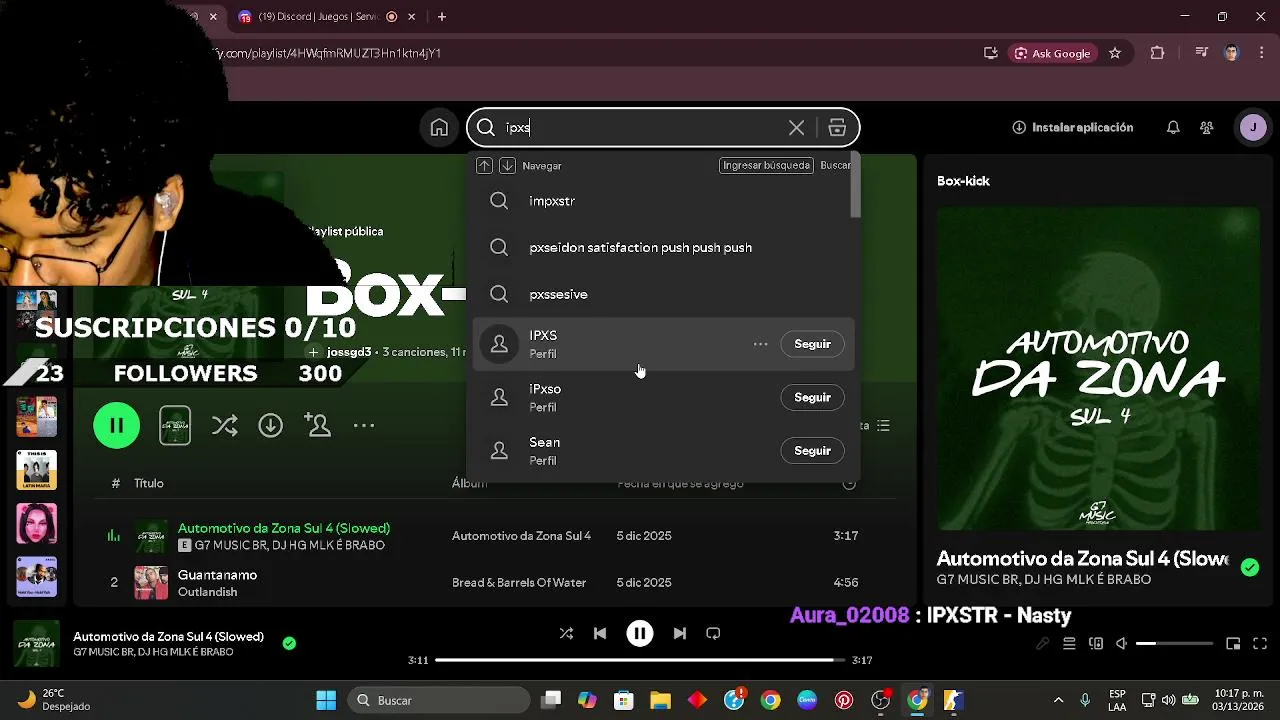Open playlist more options (three dots)
Viewport: 1280px width, 720px height.
pyautogui.click(x=364, y=426)
